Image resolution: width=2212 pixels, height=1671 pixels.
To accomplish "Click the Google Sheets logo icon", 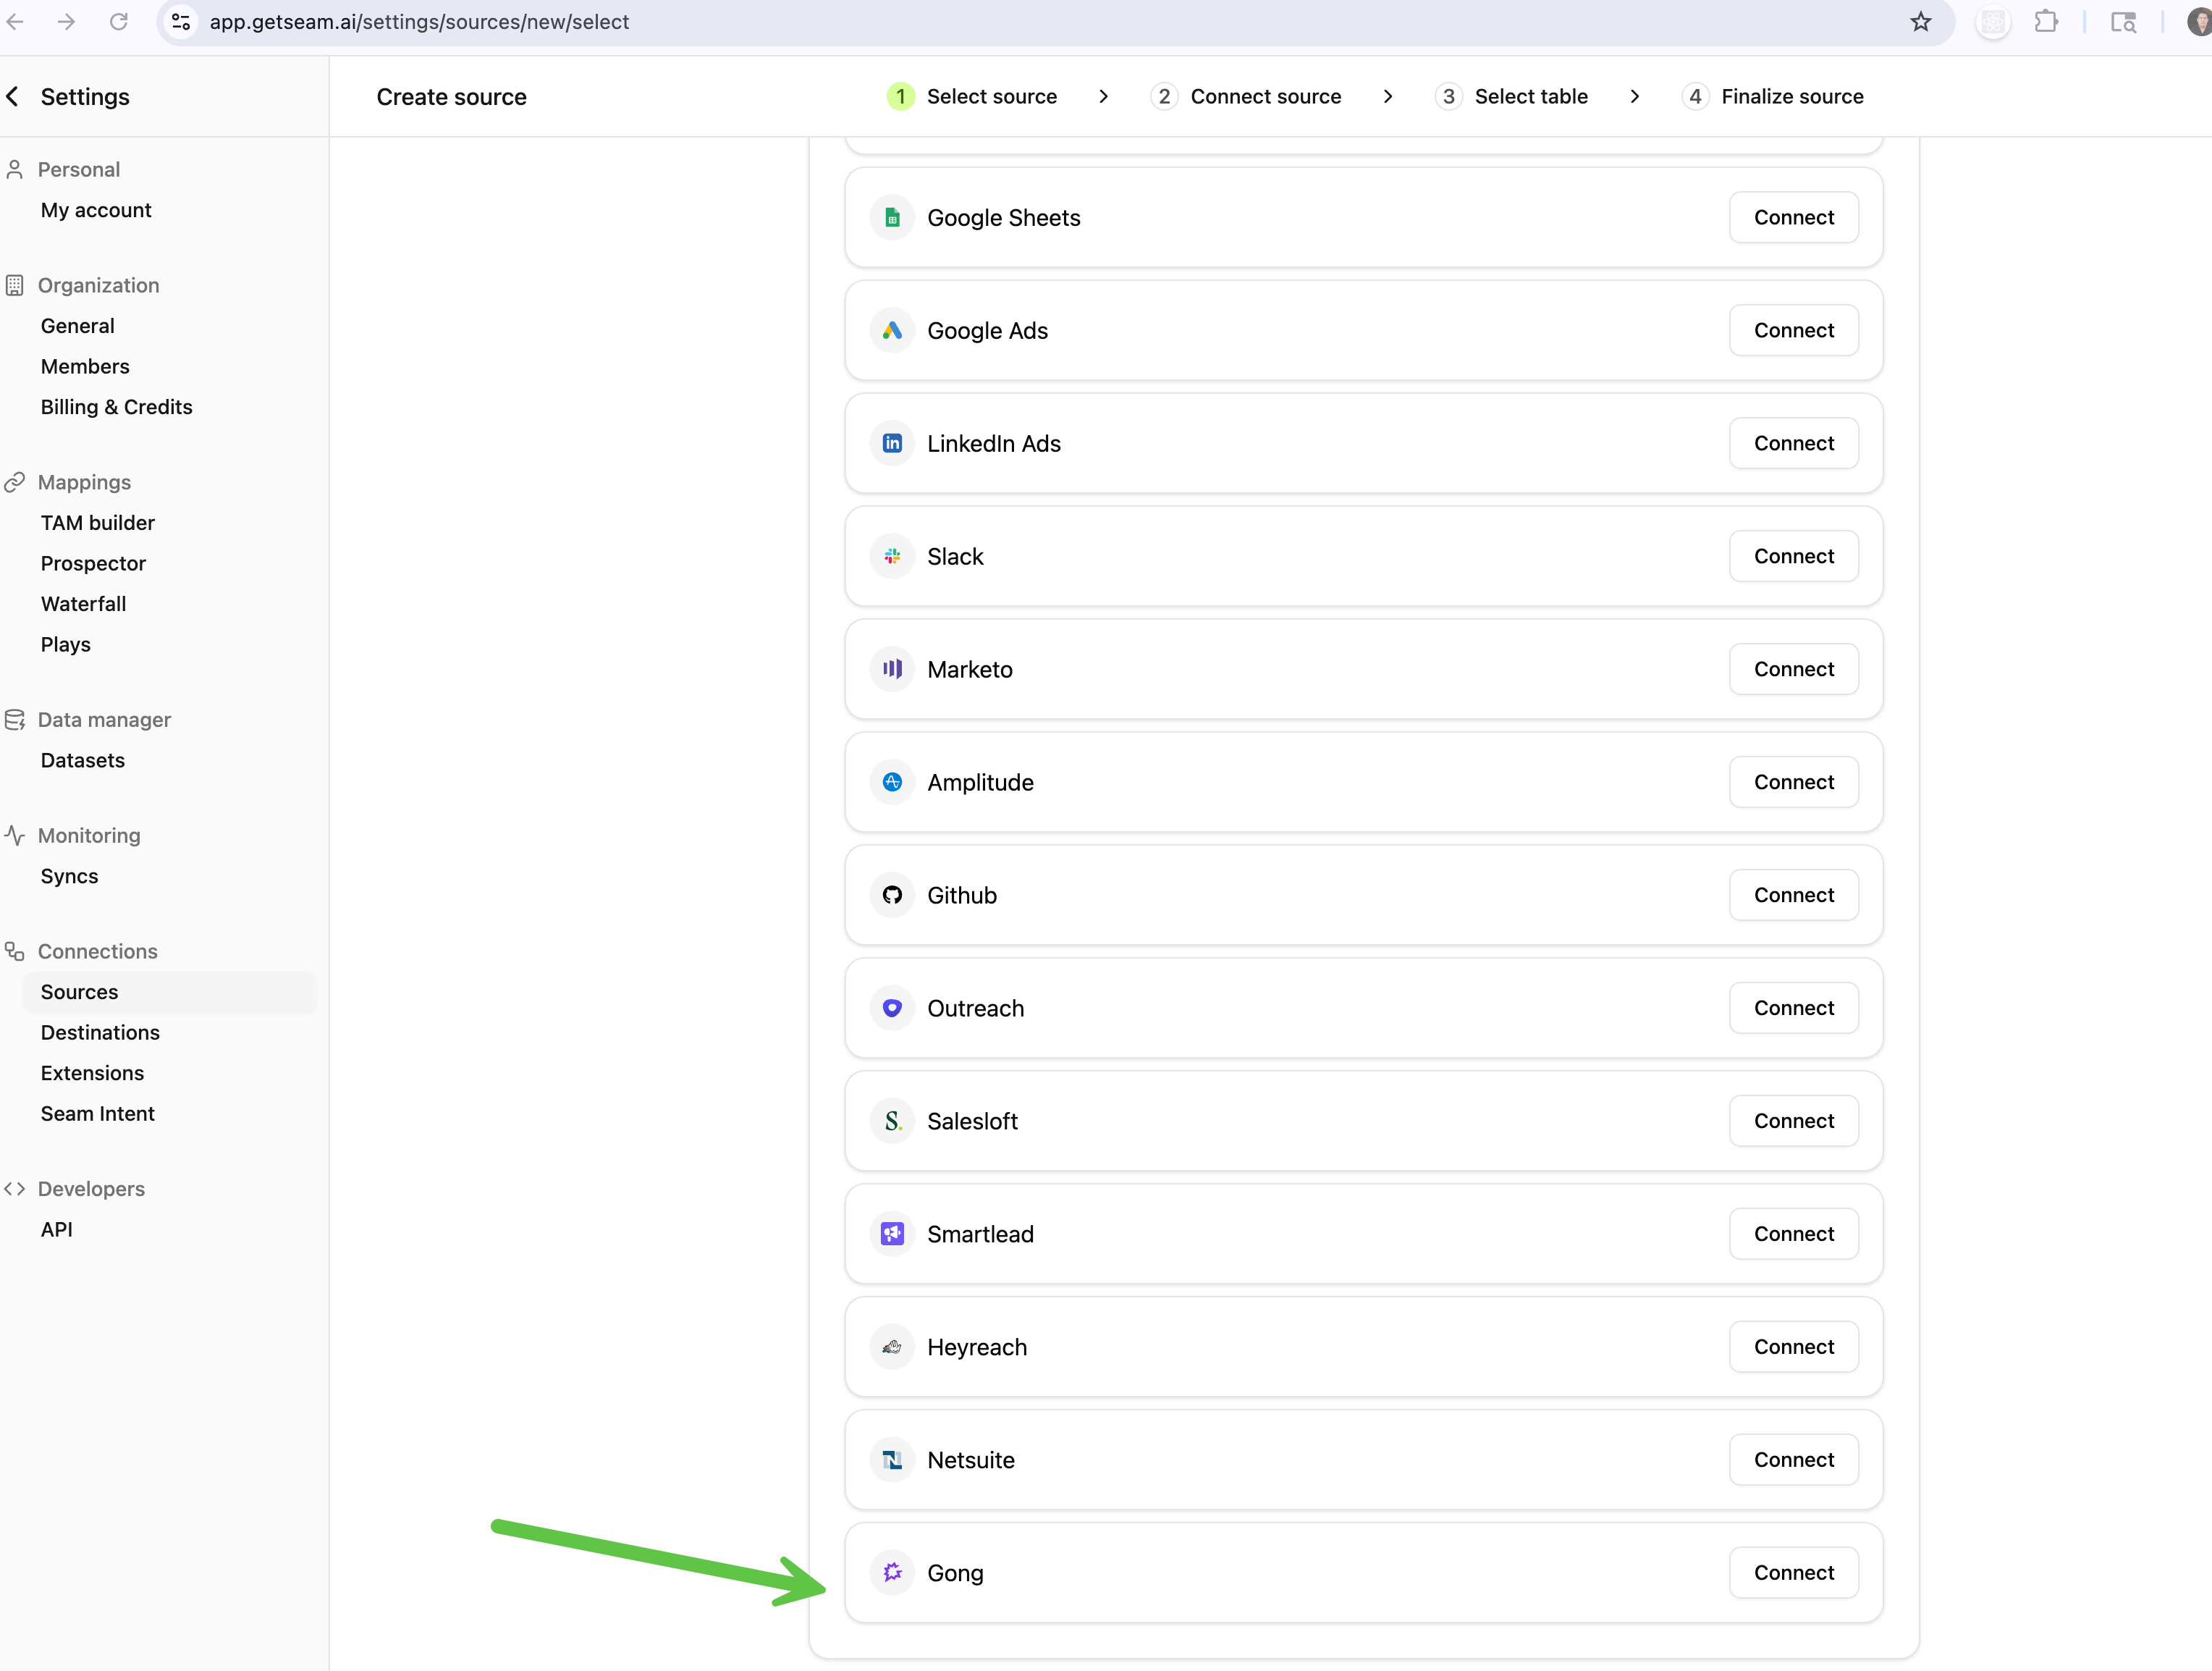I will (892, 218).
